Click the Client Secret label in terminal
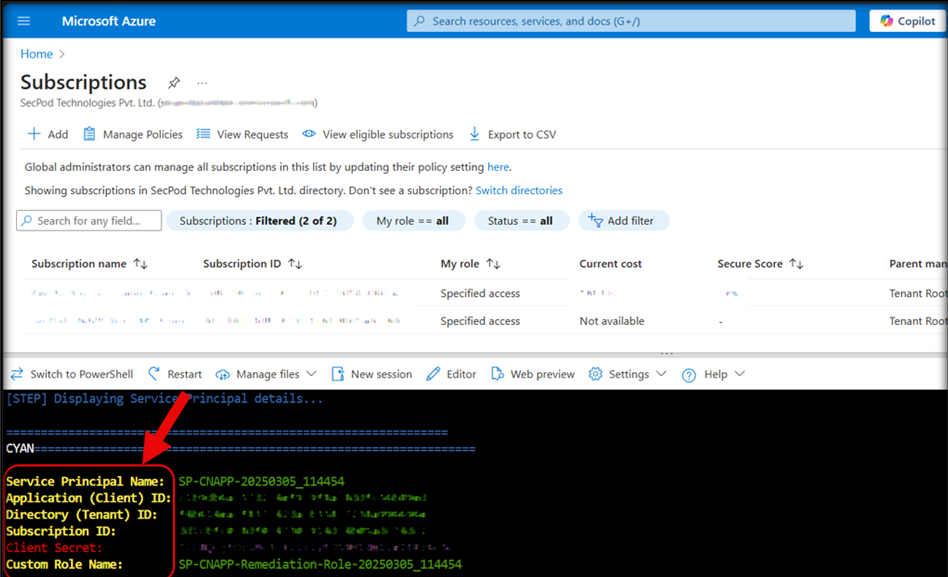 point(54,548)
